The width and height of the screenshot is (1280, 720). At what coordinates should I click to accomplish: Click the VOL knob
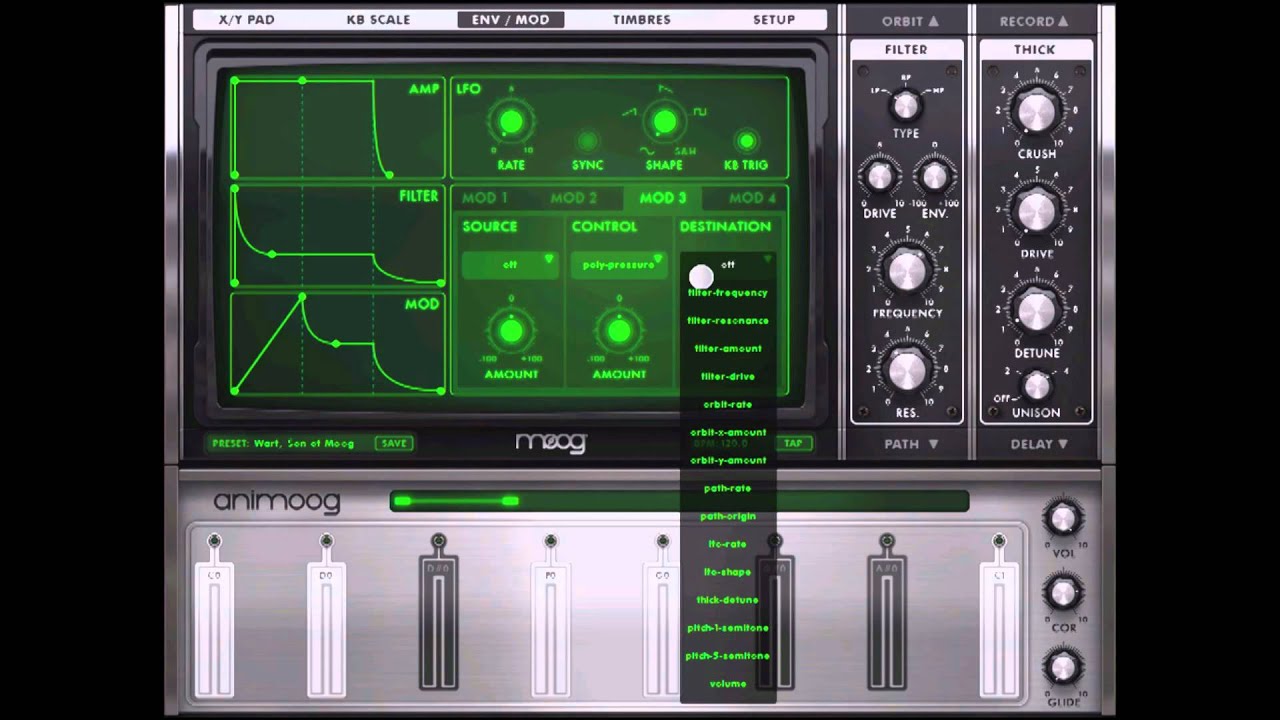[1063, 518]
